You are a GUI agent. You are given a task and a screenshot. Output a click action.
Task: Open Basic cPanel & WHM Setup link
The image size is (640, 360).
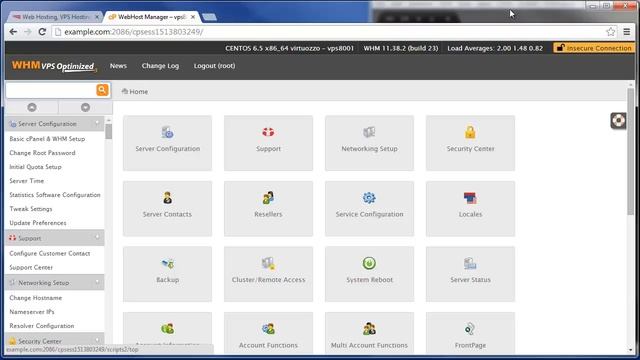47,139
